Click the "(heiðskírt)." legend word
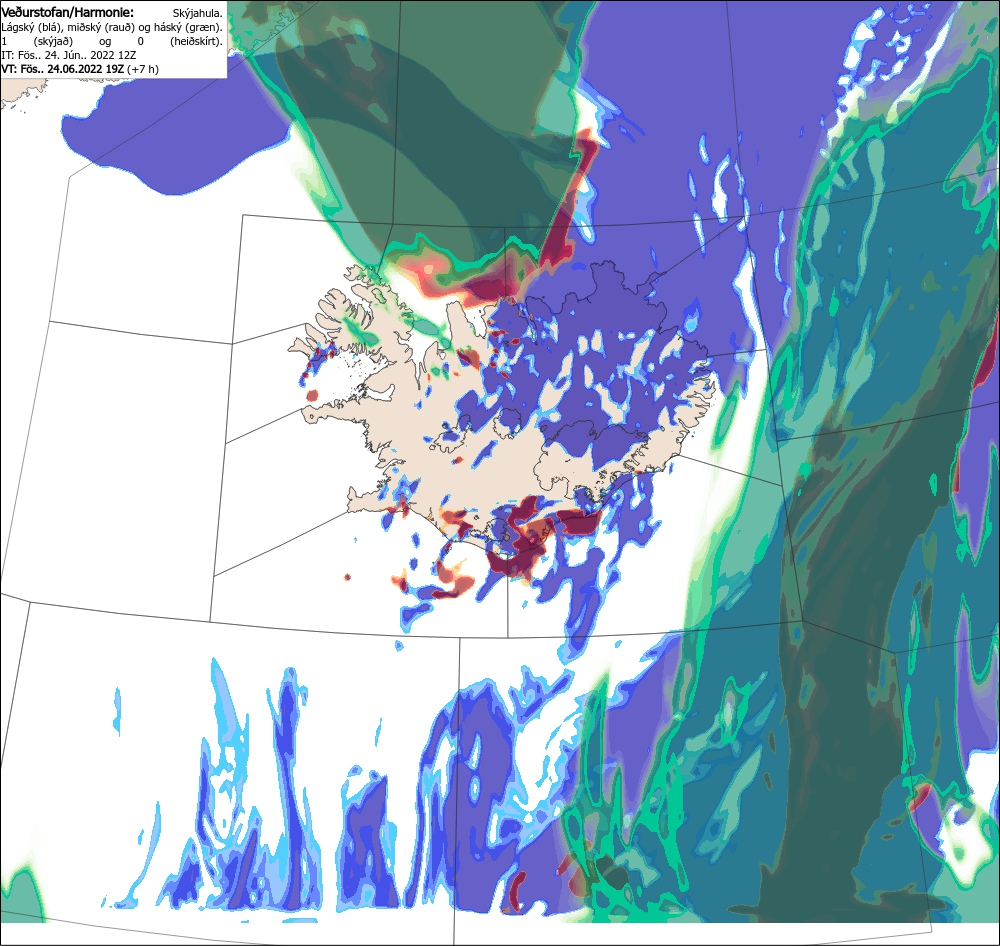Image resolution: width=1000 pixels, height=946 pixels. 196,41
